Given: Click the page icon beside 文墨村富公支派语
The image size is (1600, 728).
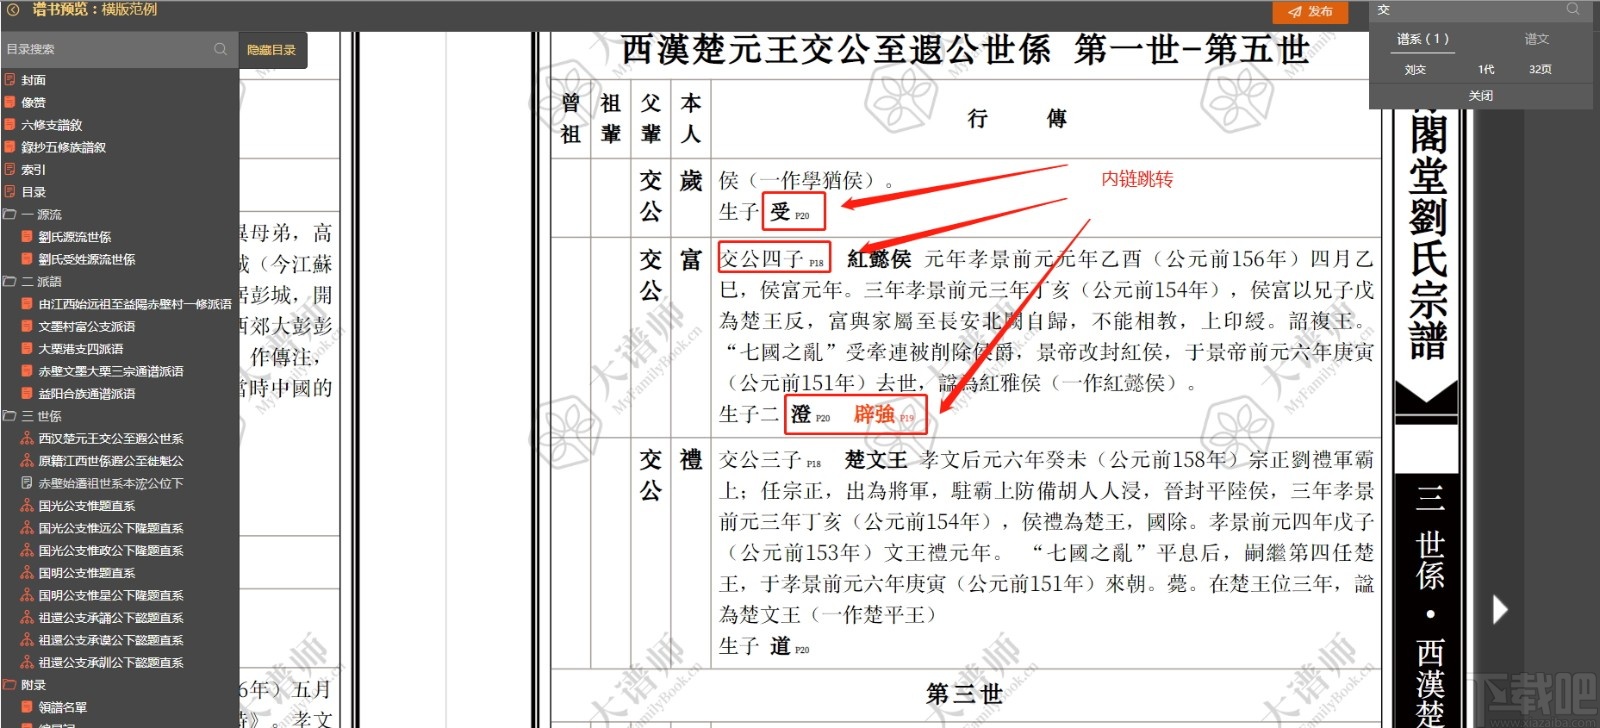Looking at the screenshot, I should (x=27, y=326).
